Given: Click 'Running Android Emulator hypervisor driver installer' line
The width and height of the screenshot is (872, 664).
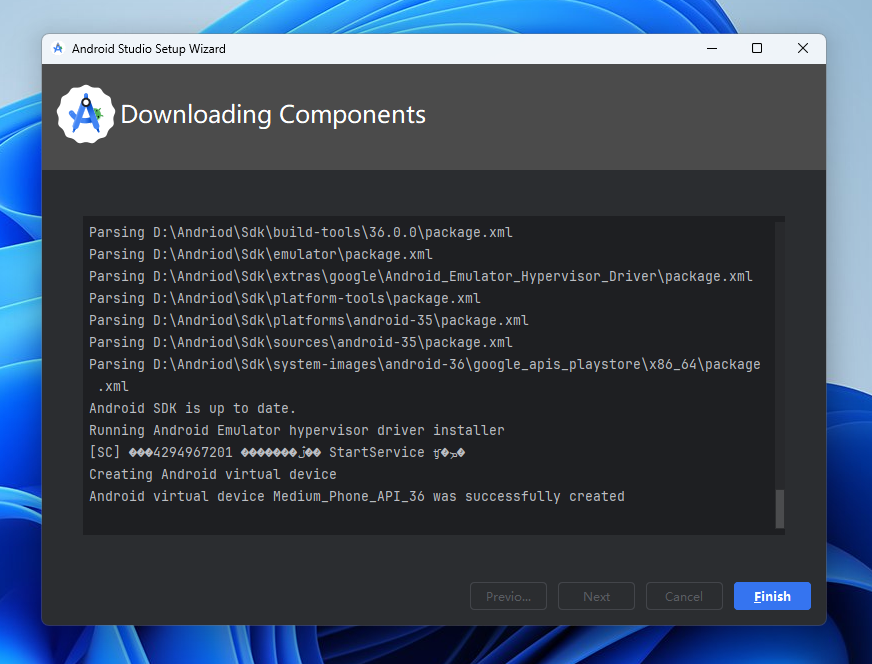Looking at the screenshot, I should (x=297, y=430).
